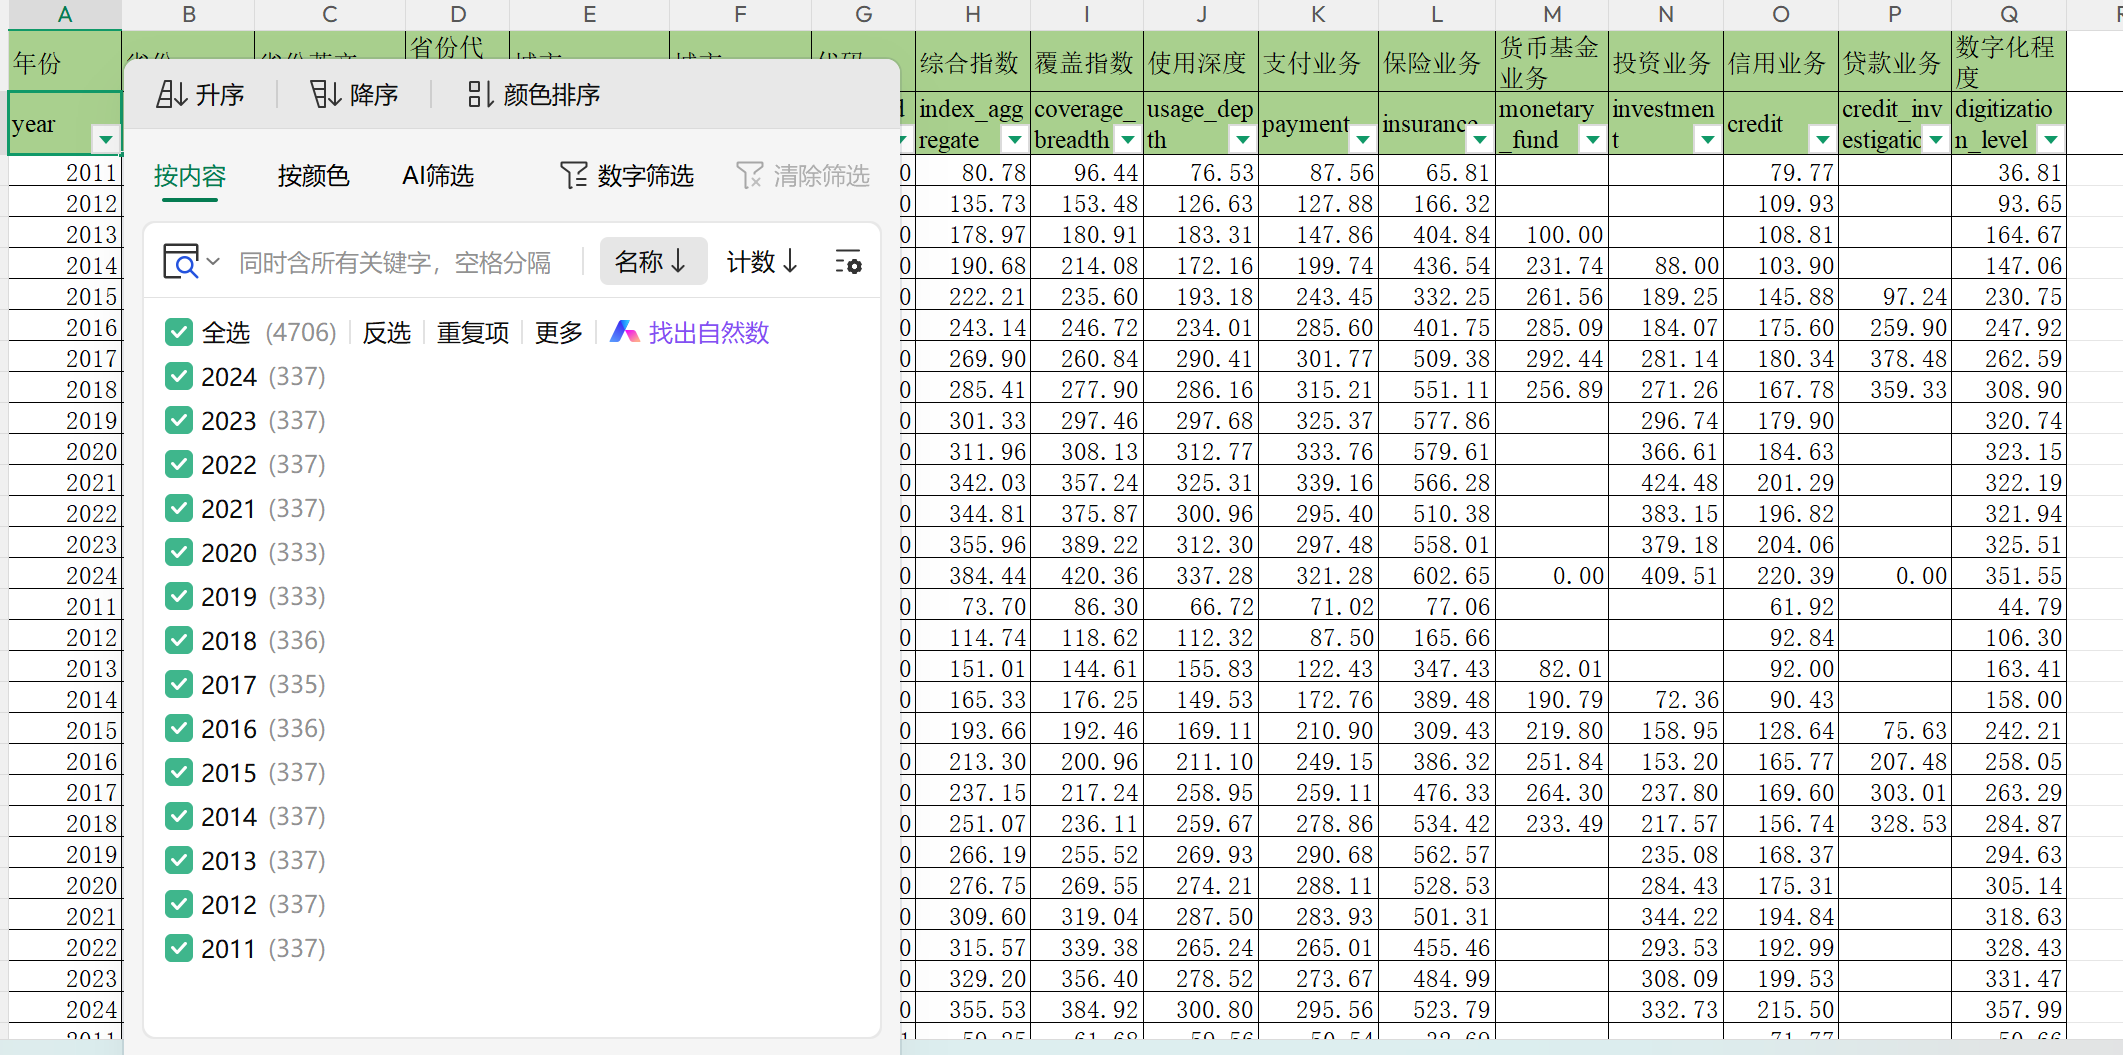Open usage_depth column filter dropdown
Viewport: 2123px width, 1055px height.
pos(1242,139)
